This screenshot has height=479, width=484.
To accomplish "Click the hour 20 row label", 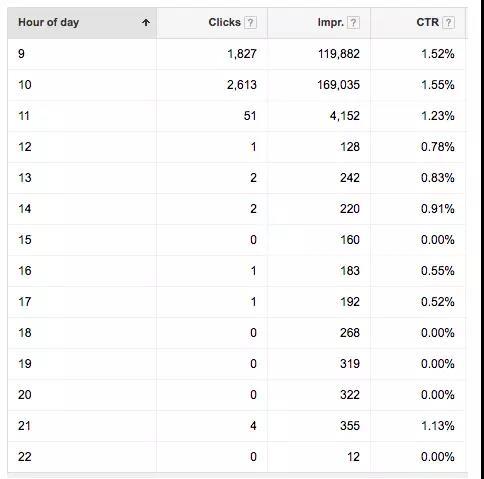I will click(25, 395).
